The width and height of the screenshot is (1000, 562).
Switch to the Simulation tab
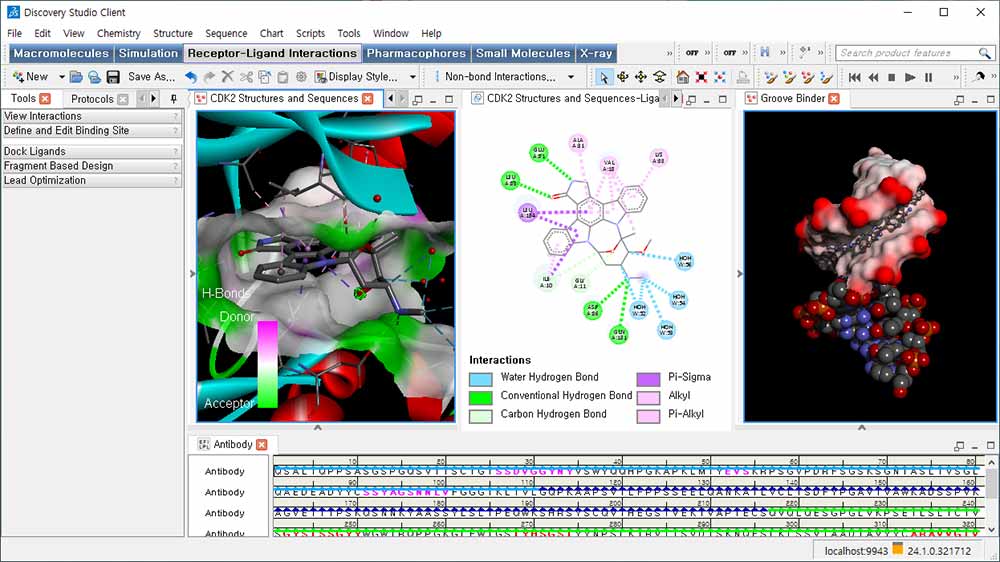point(148,54)
